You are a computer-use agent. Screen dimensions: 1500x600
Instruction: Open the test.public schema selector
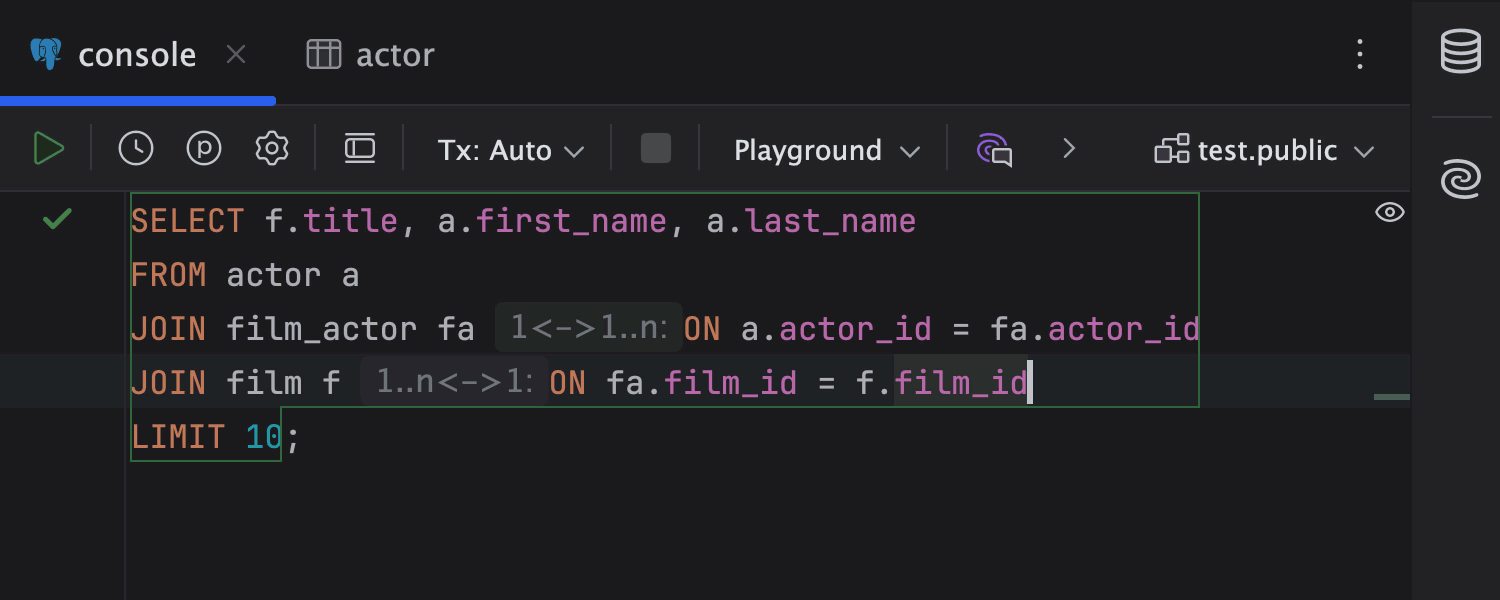point(1265,151)
